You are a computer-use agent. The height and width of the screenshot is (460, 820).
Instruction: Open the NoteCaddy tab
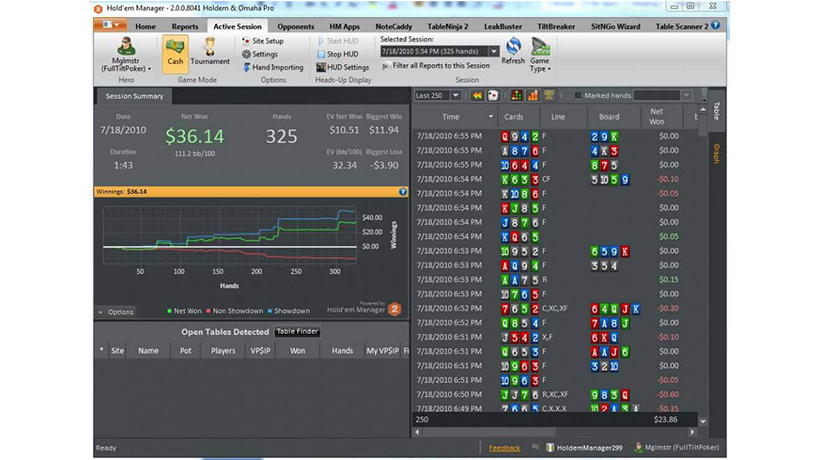pos(393,26)
